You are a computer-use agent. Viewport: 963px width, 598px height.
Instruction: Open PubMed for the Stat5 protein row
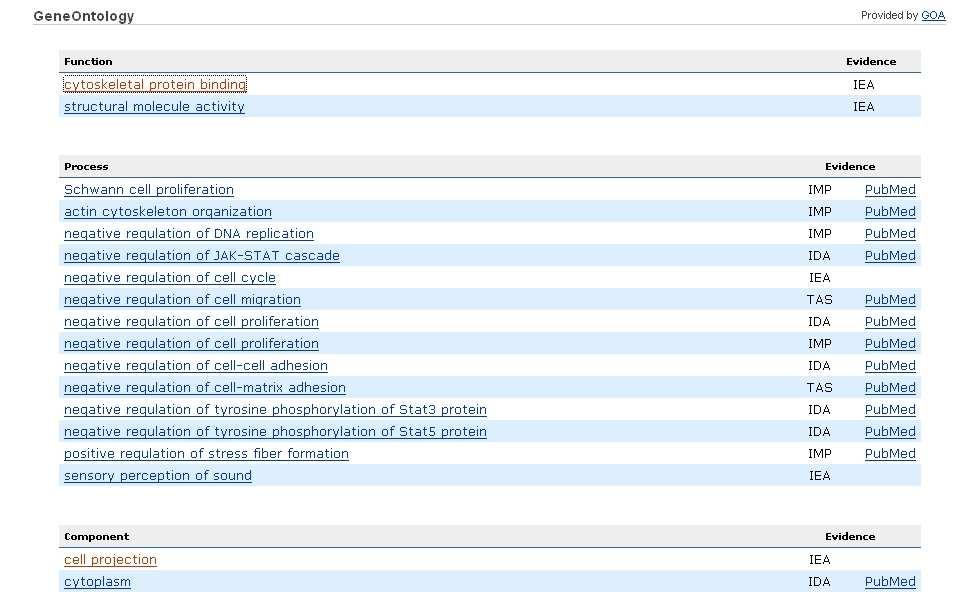pyautogui.click(x=890, y=432)
